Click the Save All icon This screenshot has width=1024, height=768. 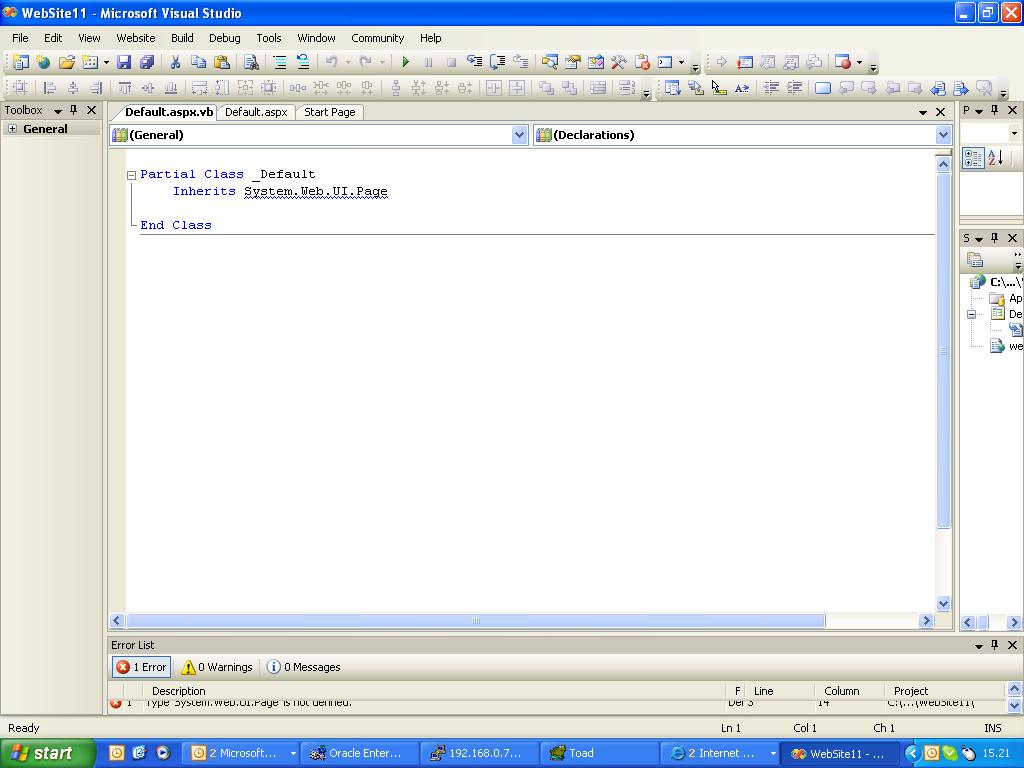[x=147, y=62]
